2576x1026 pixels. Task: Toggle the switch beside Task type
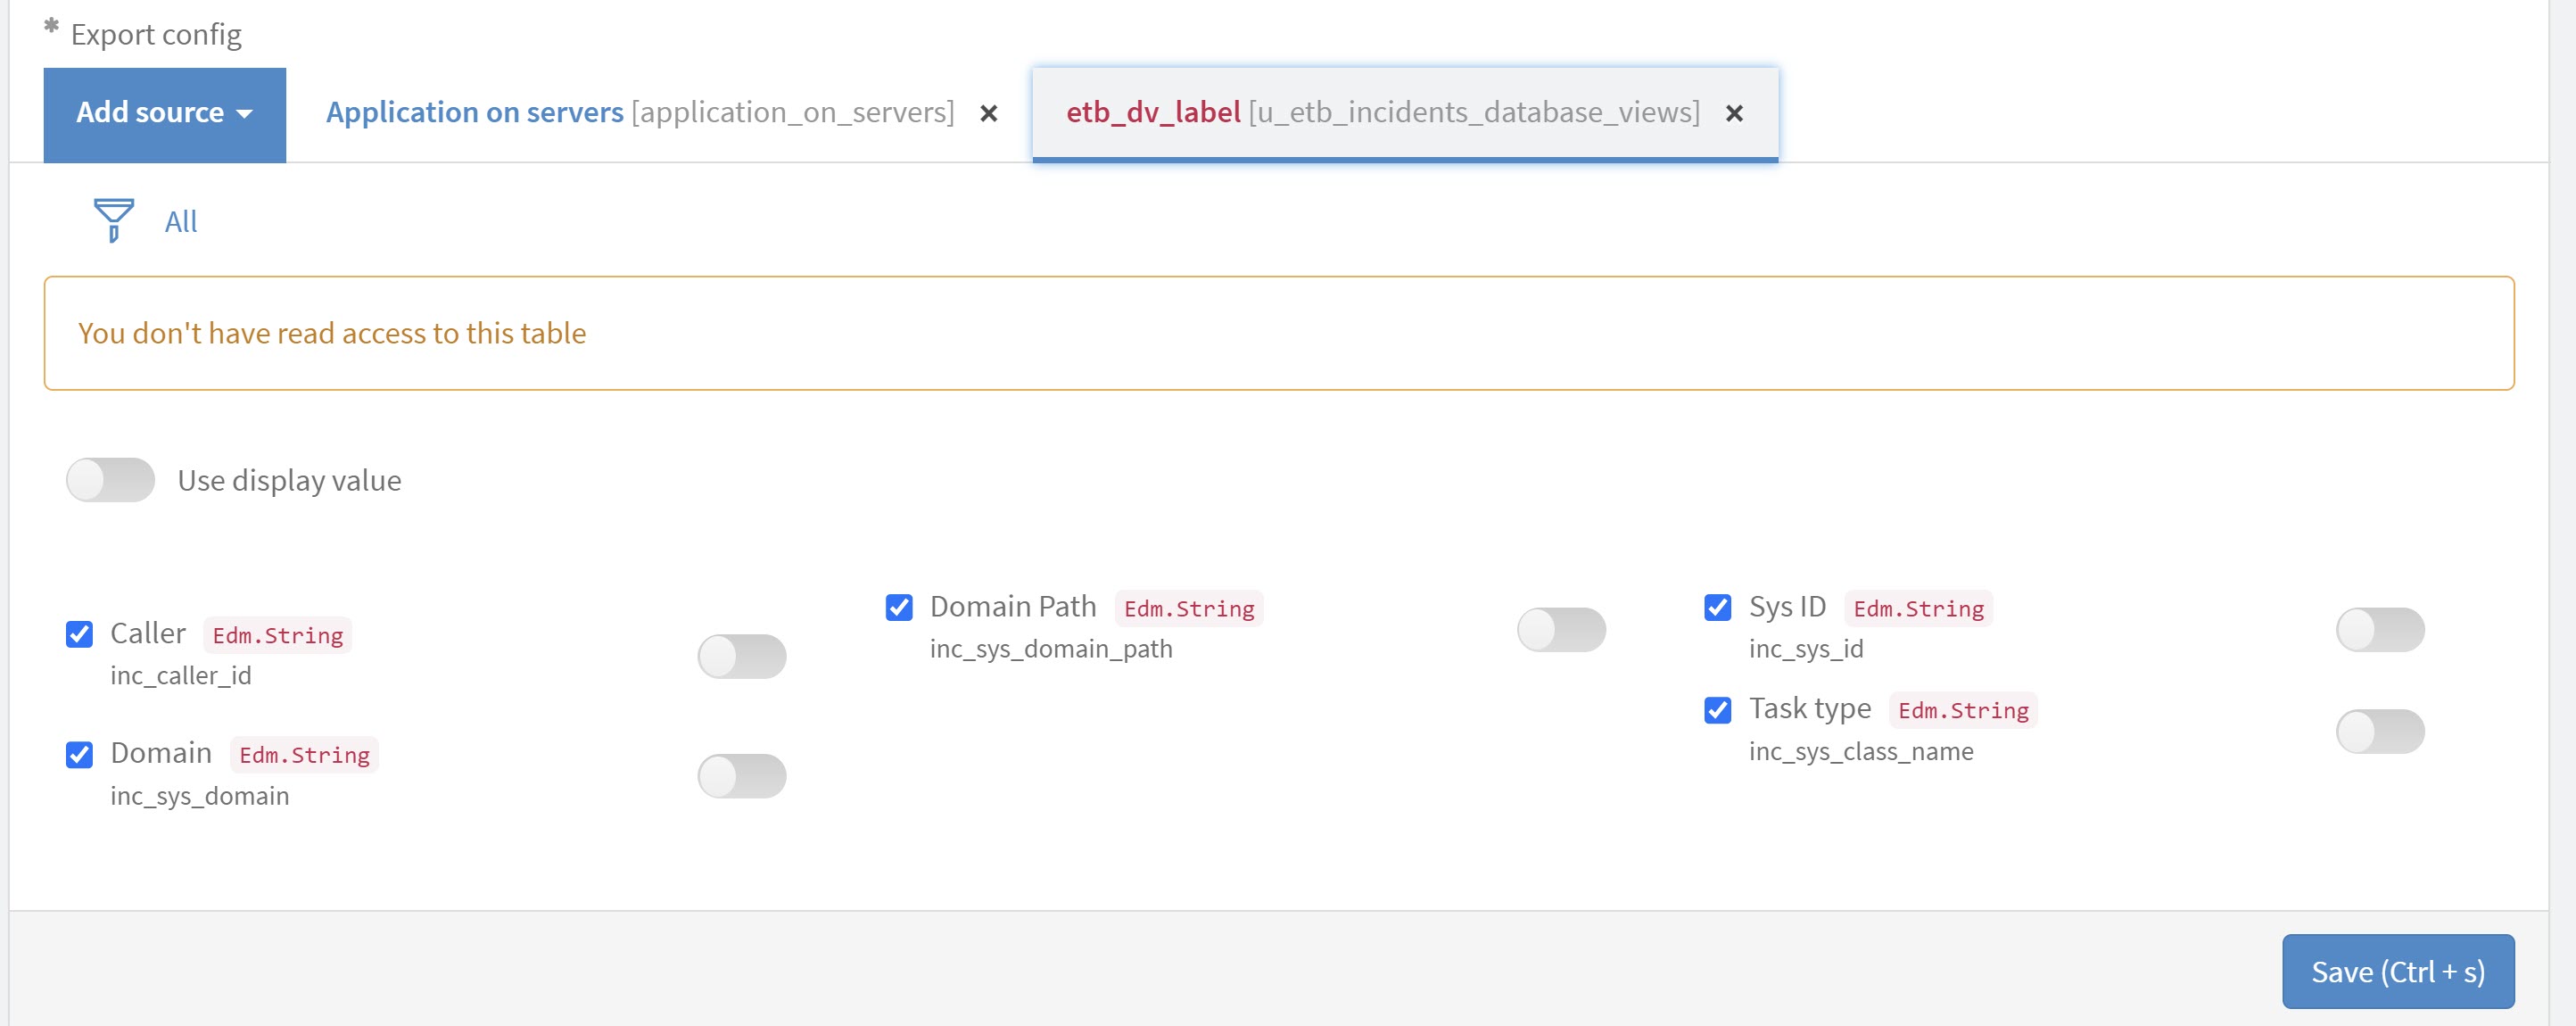coord(2379,731)
